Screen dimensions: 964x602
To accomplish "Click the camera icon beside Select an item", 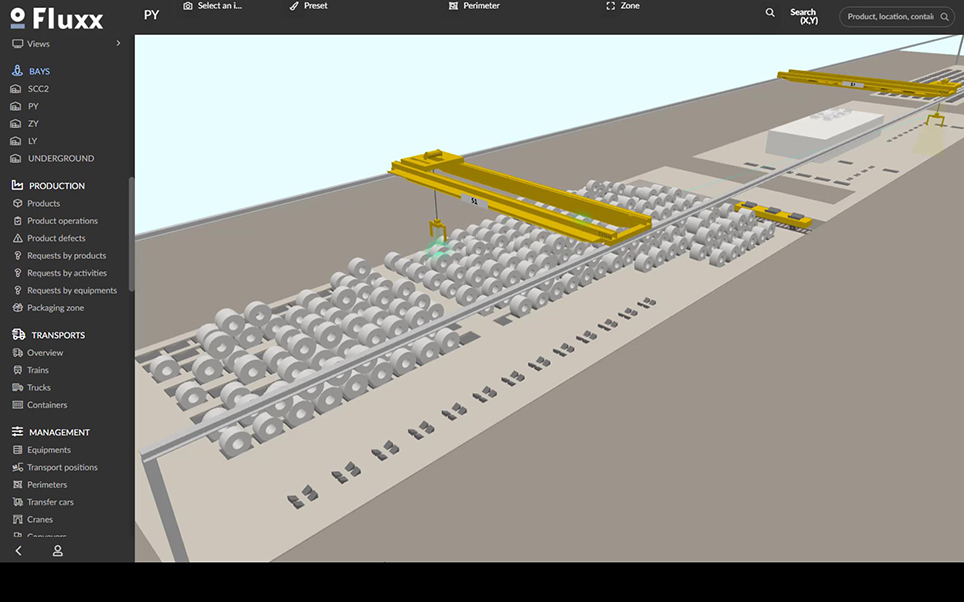I will (x=188, y=6).
